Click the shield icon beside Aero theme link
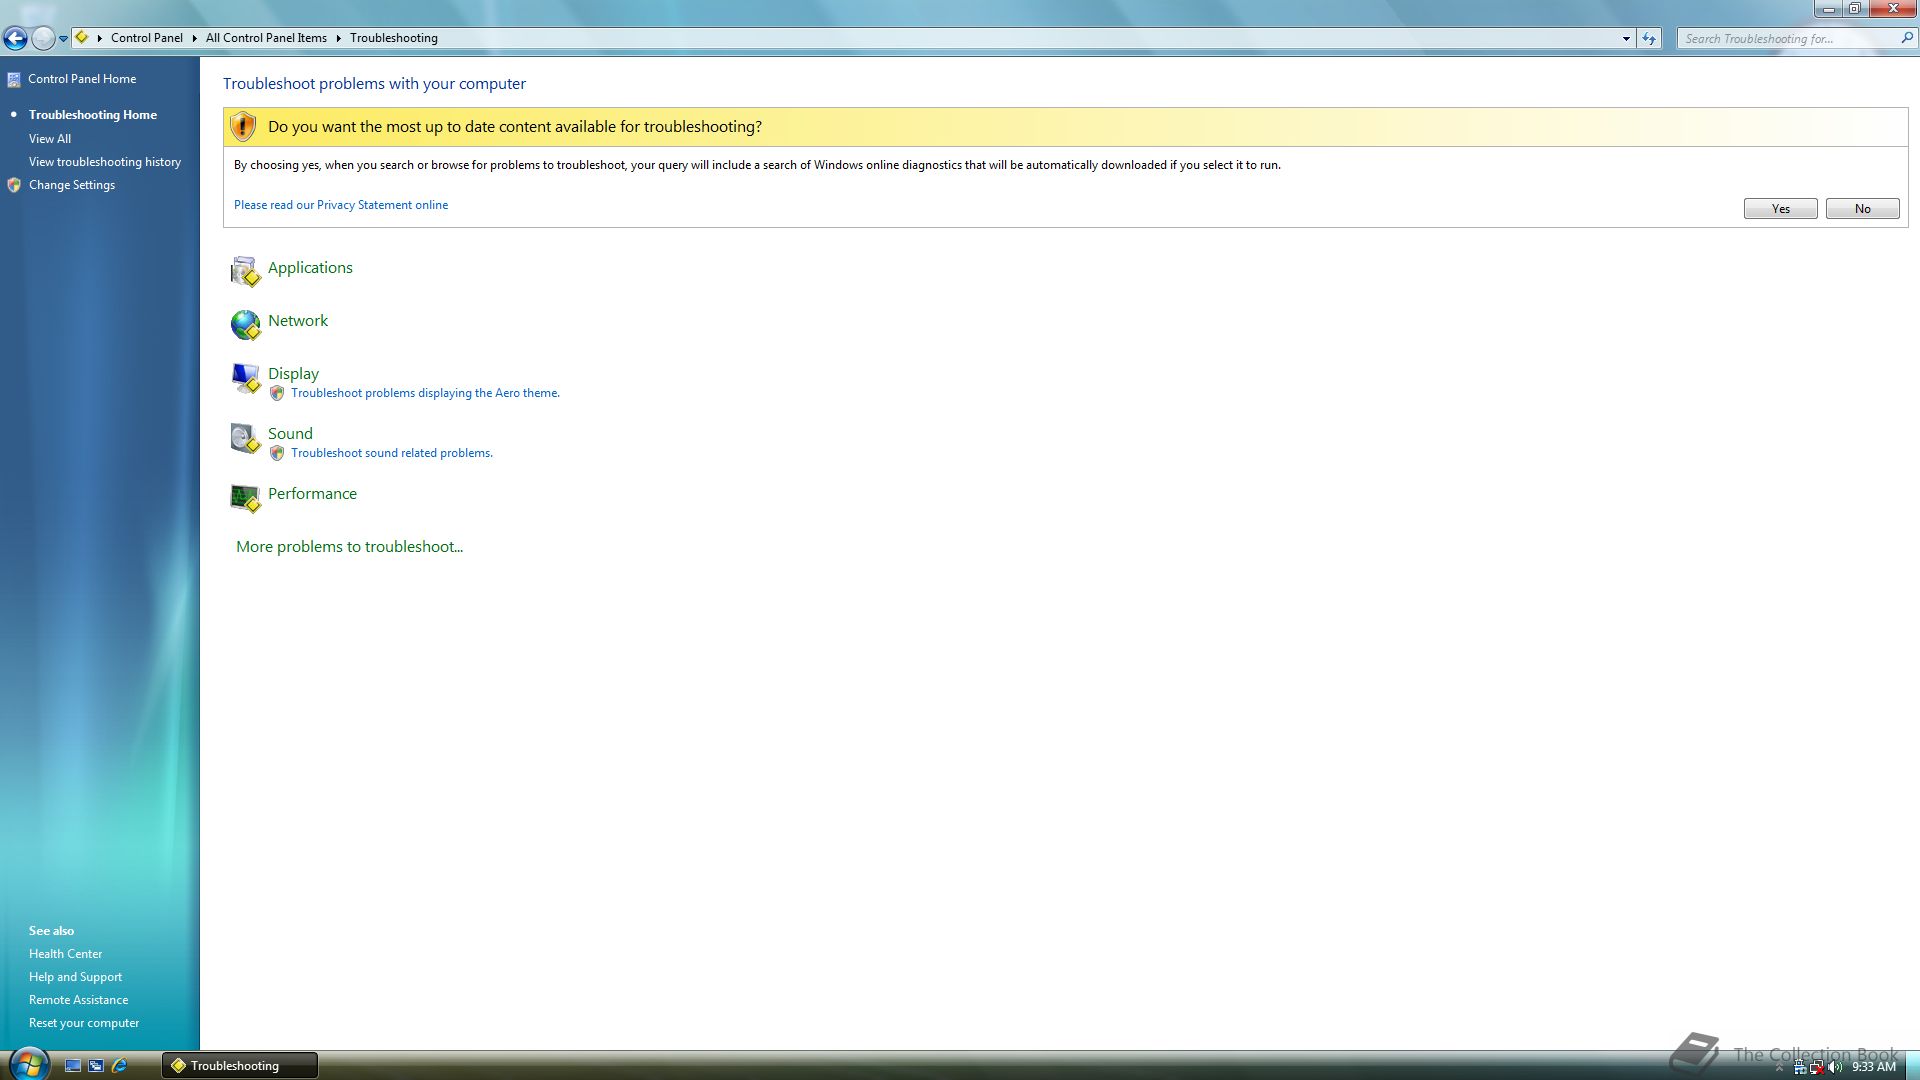Image resolution: width=1920 pixels, height=1080 pixels. 277,393
